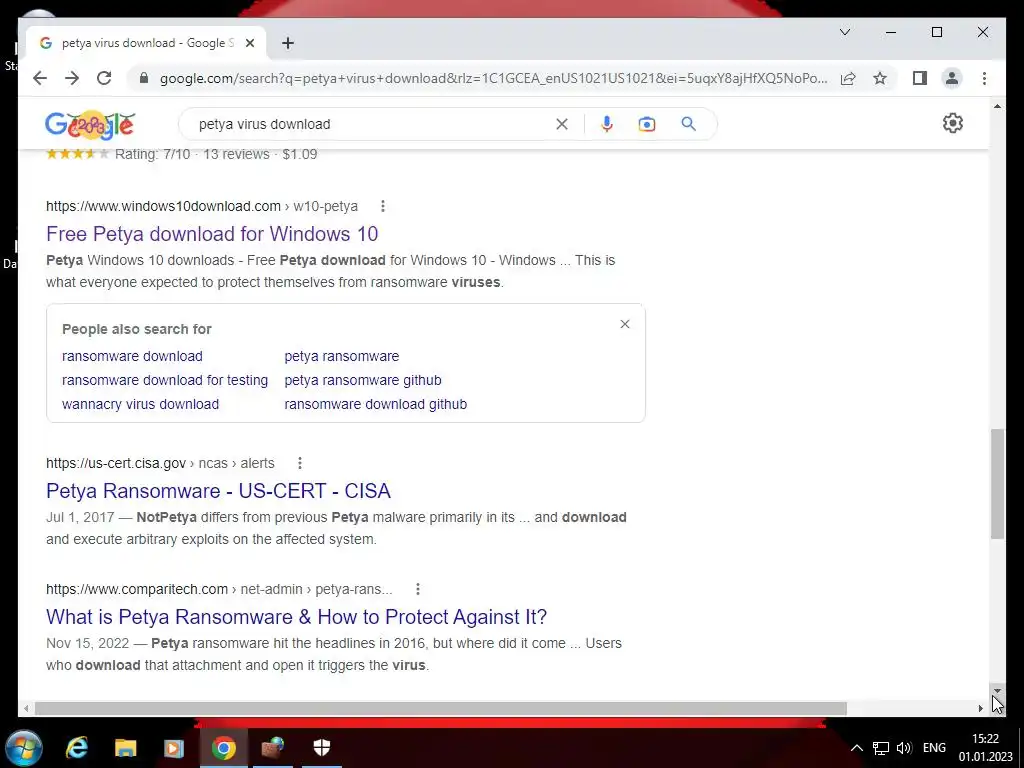The image size is (1024, 768).
Task: Select the petya virus download tab
Action: click(147, 43)
